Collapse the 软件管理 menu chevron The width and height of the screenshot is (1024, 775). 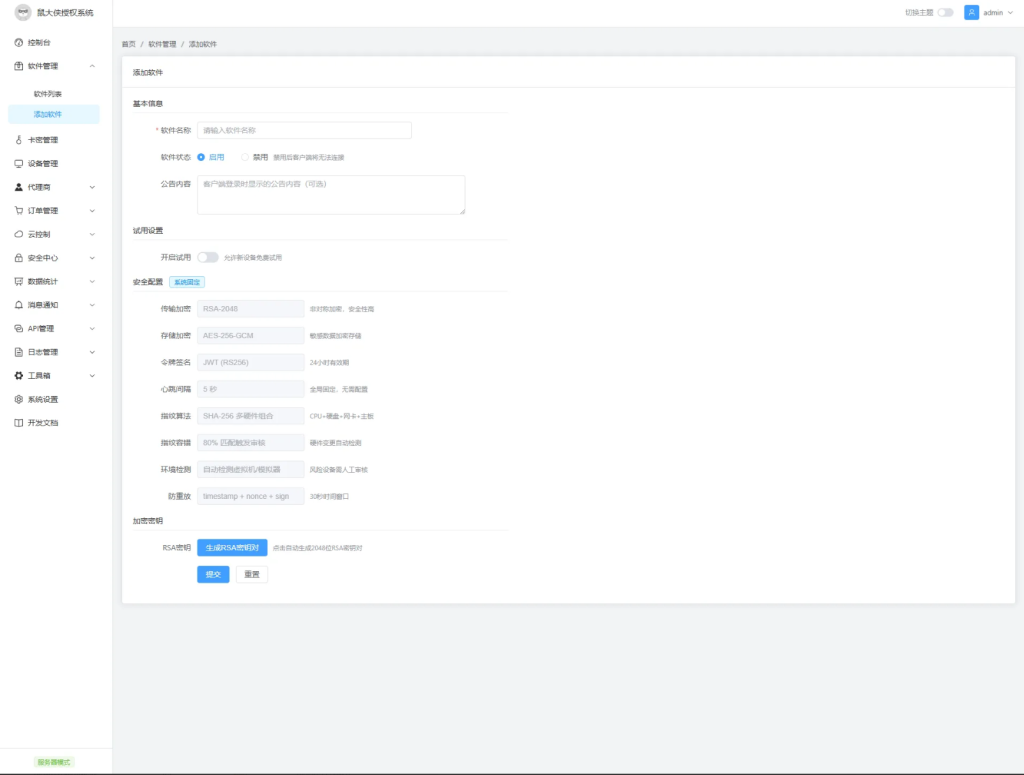[x=92, y=66]
